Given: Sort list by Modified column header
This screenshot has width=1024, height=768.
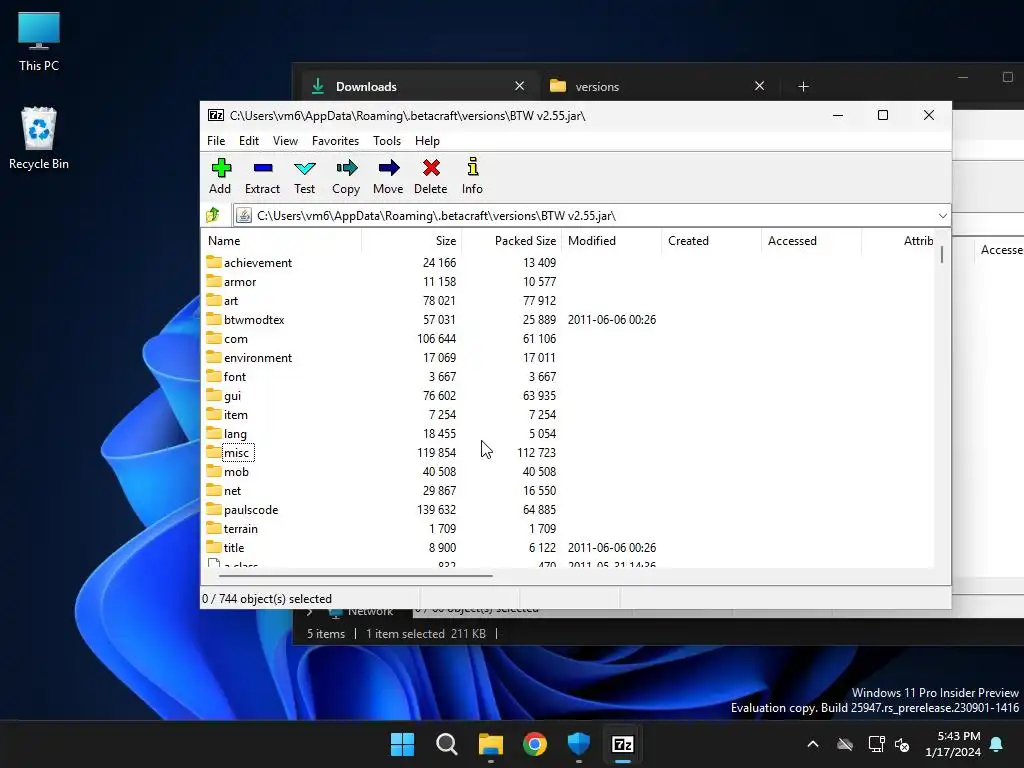Looking at the screenshot, I should [592, 241].
